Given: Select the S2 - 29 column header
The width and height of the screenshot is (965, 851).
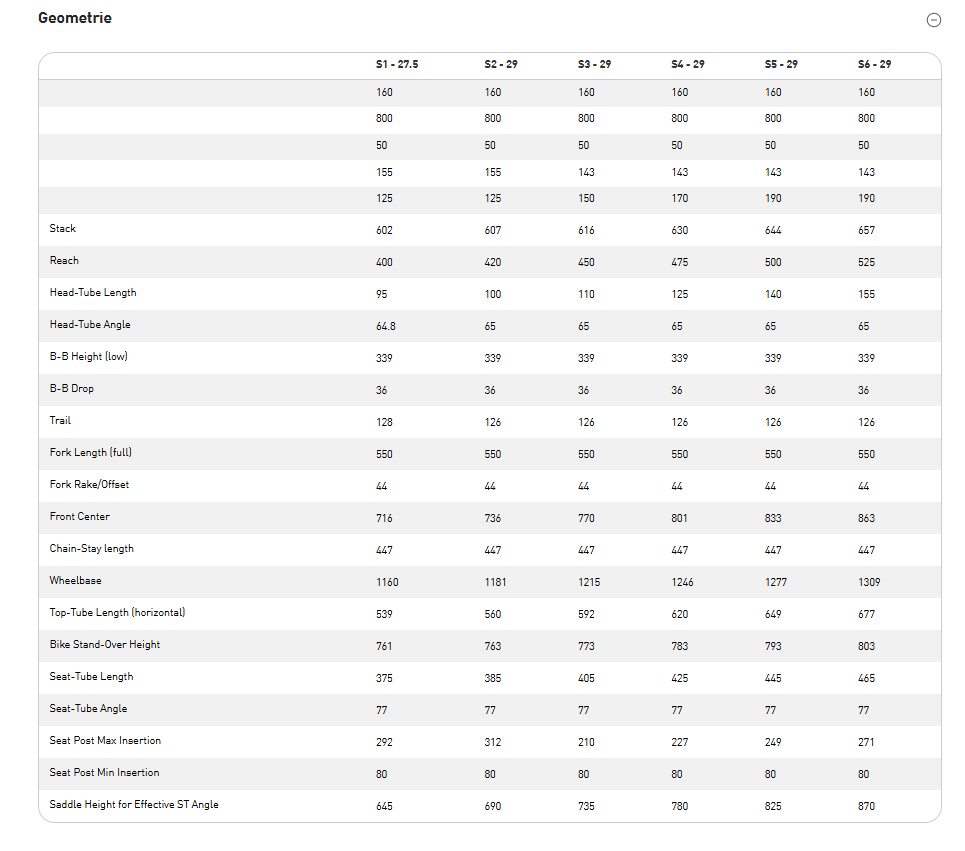Looking at the screenshot, I should (x=500, y=64).
